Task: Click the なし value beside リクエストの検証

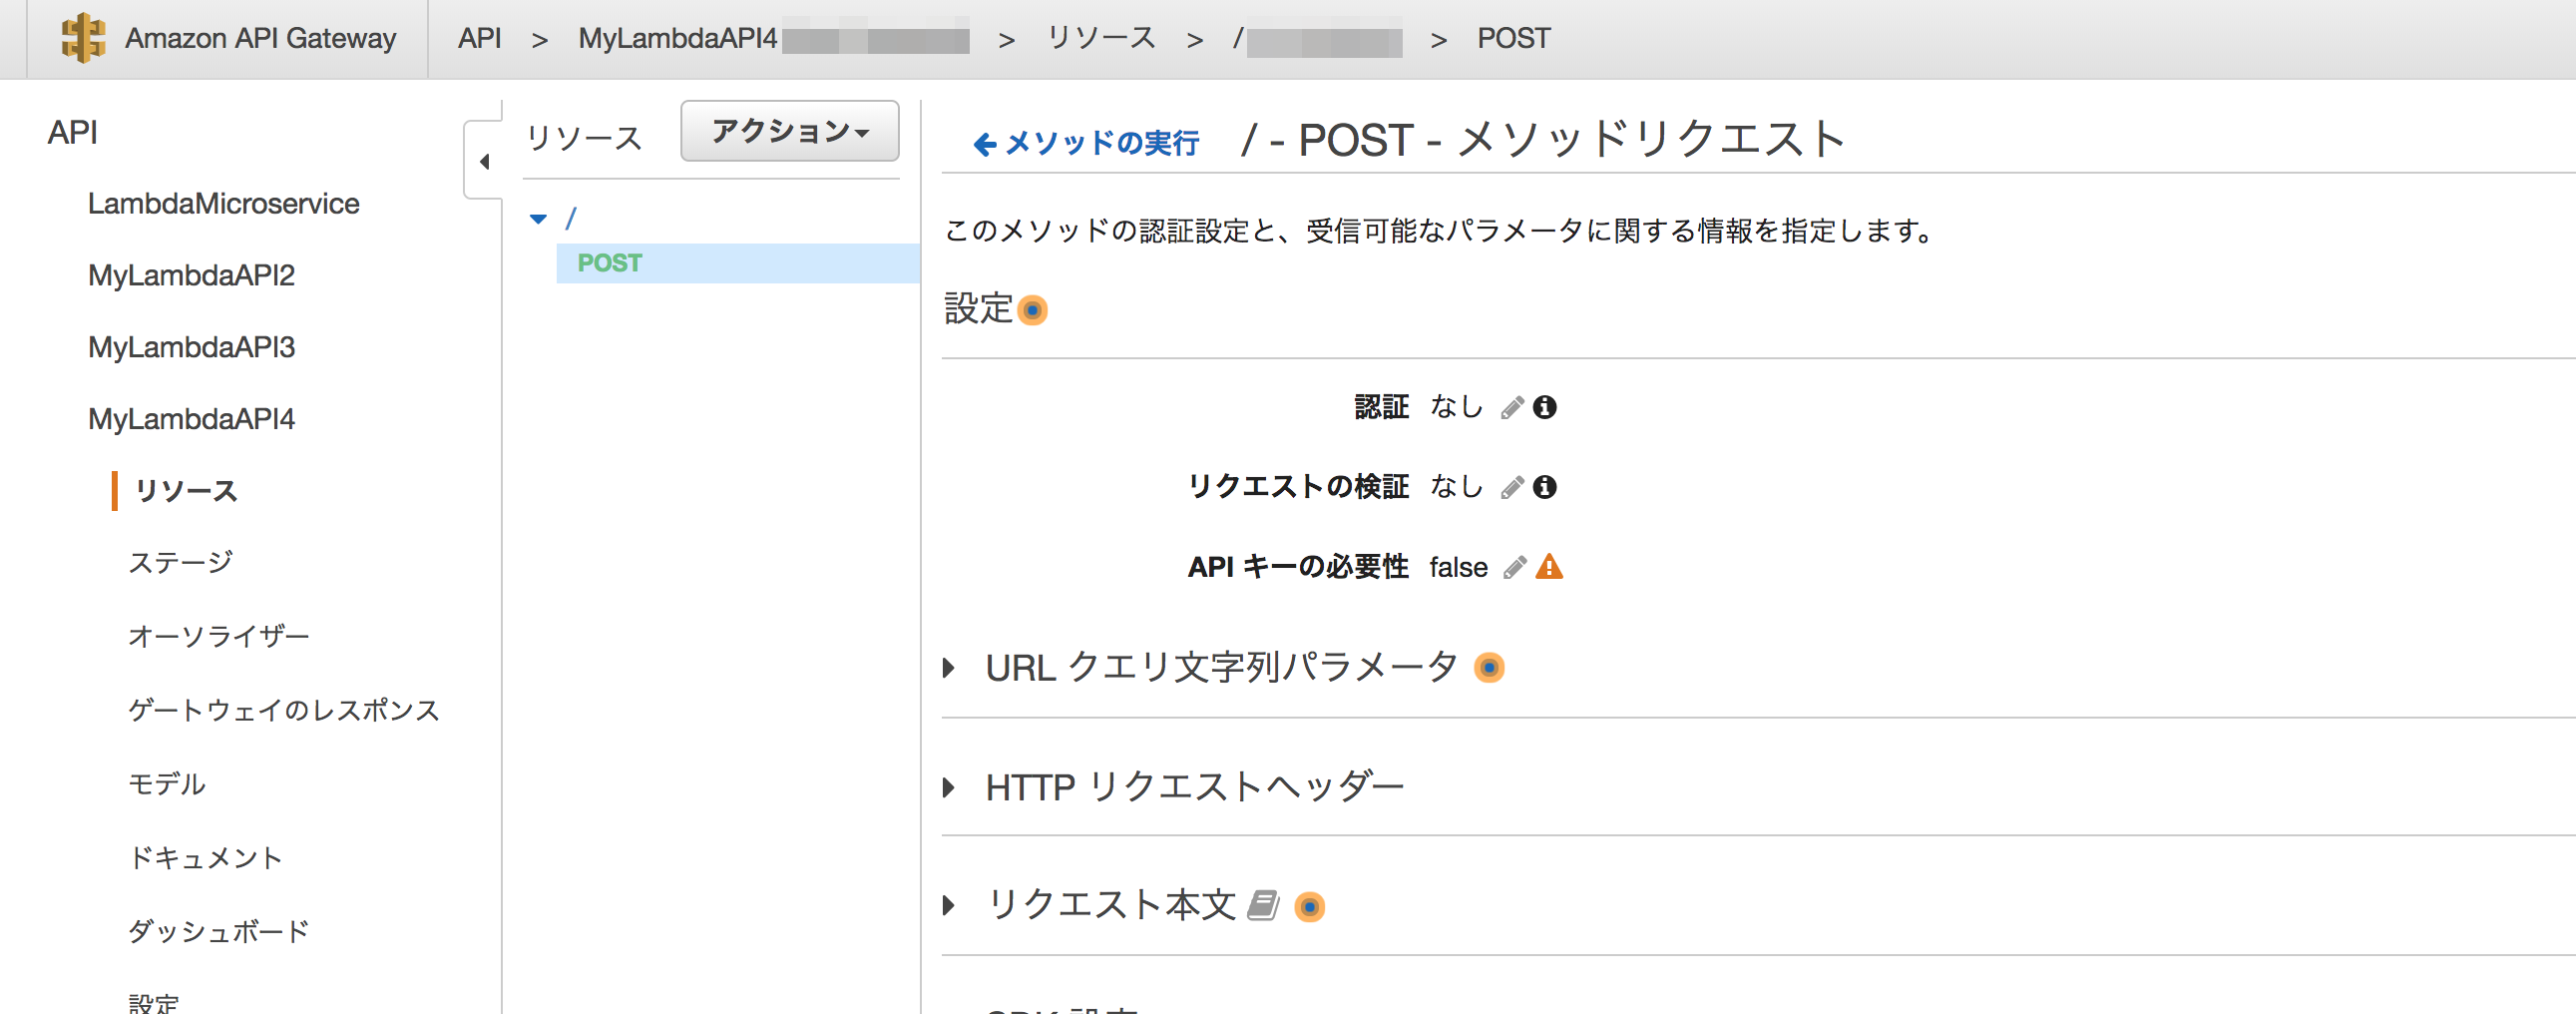Action: click(x=1456, y=486)
